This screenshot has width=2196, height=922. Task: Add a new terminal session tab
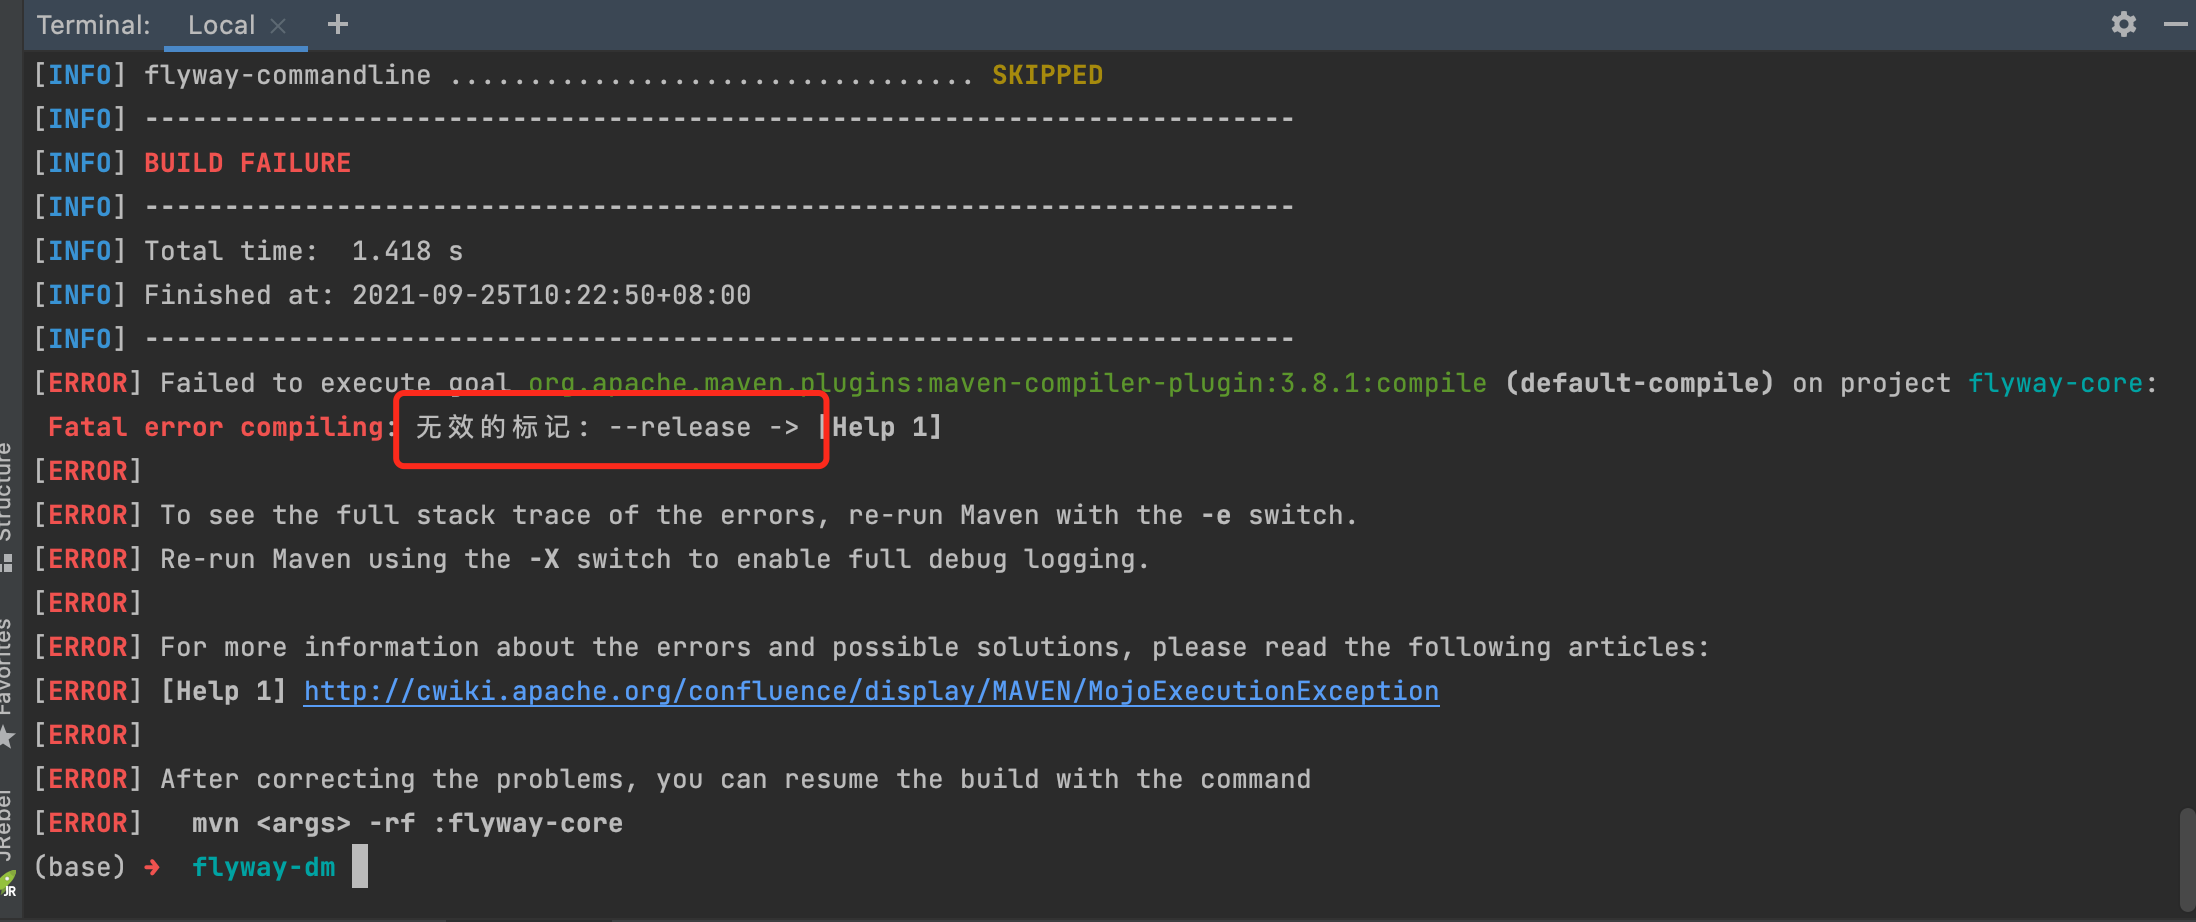coord(338,24)
